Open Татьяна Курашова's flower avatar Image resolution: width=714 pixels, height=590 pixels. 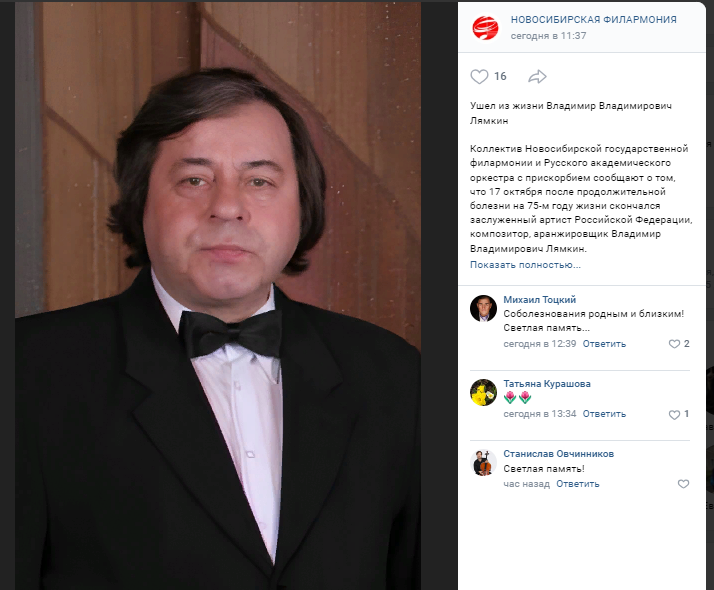pyautogui.click(x=483, y=392)
